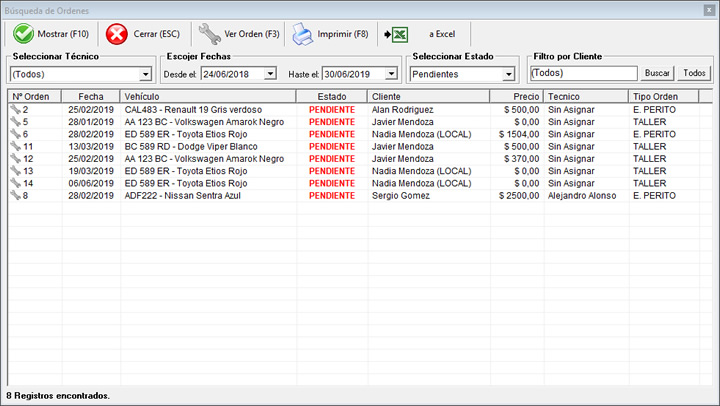Sort by Vehículo column header
This screenshot has width=720, height=406.
point(208,96)
